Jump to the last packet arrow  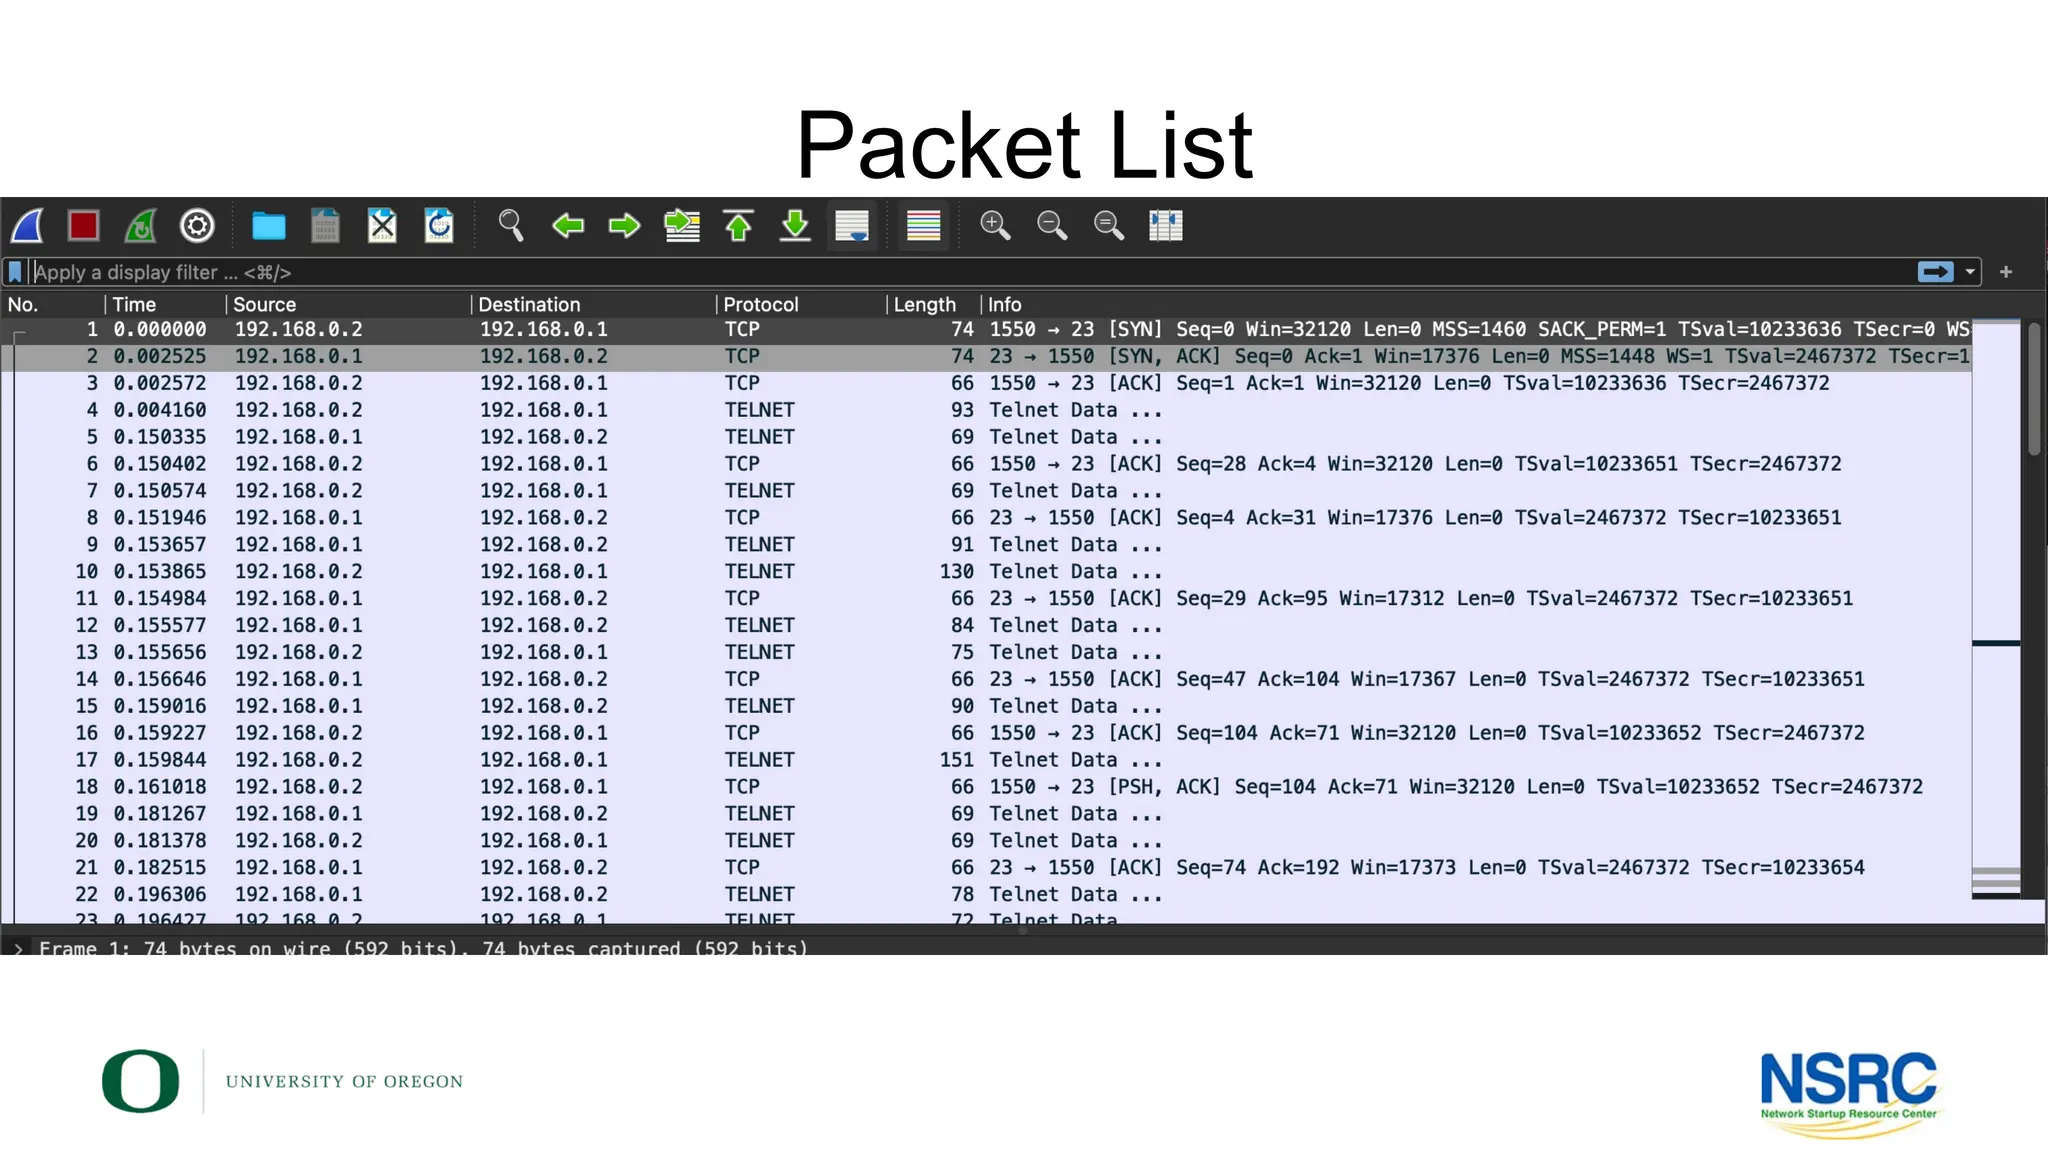tap(795, 226)
